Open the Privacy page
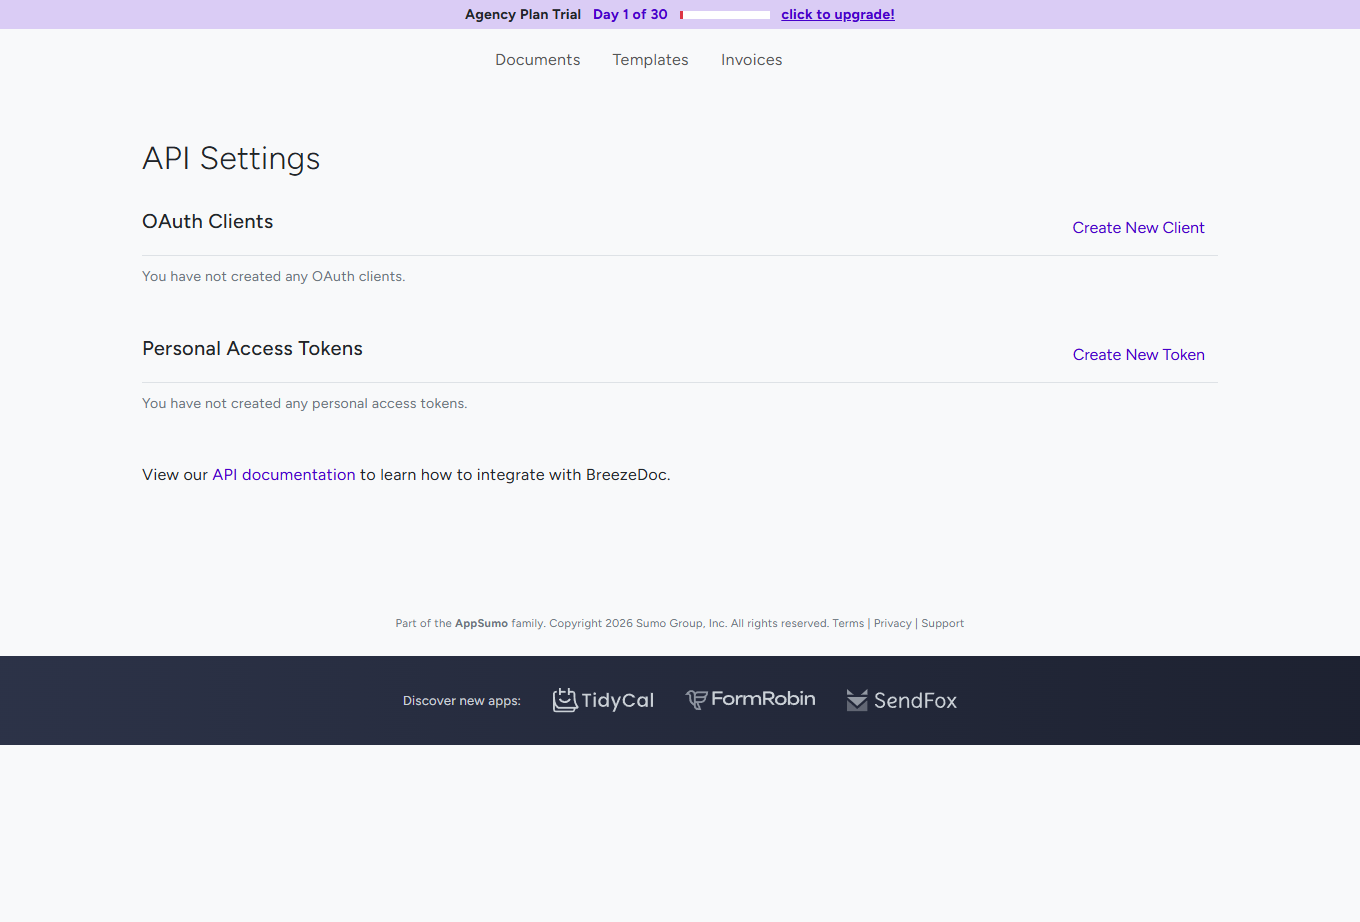The image size is (1360, 922). pos(892,623)
